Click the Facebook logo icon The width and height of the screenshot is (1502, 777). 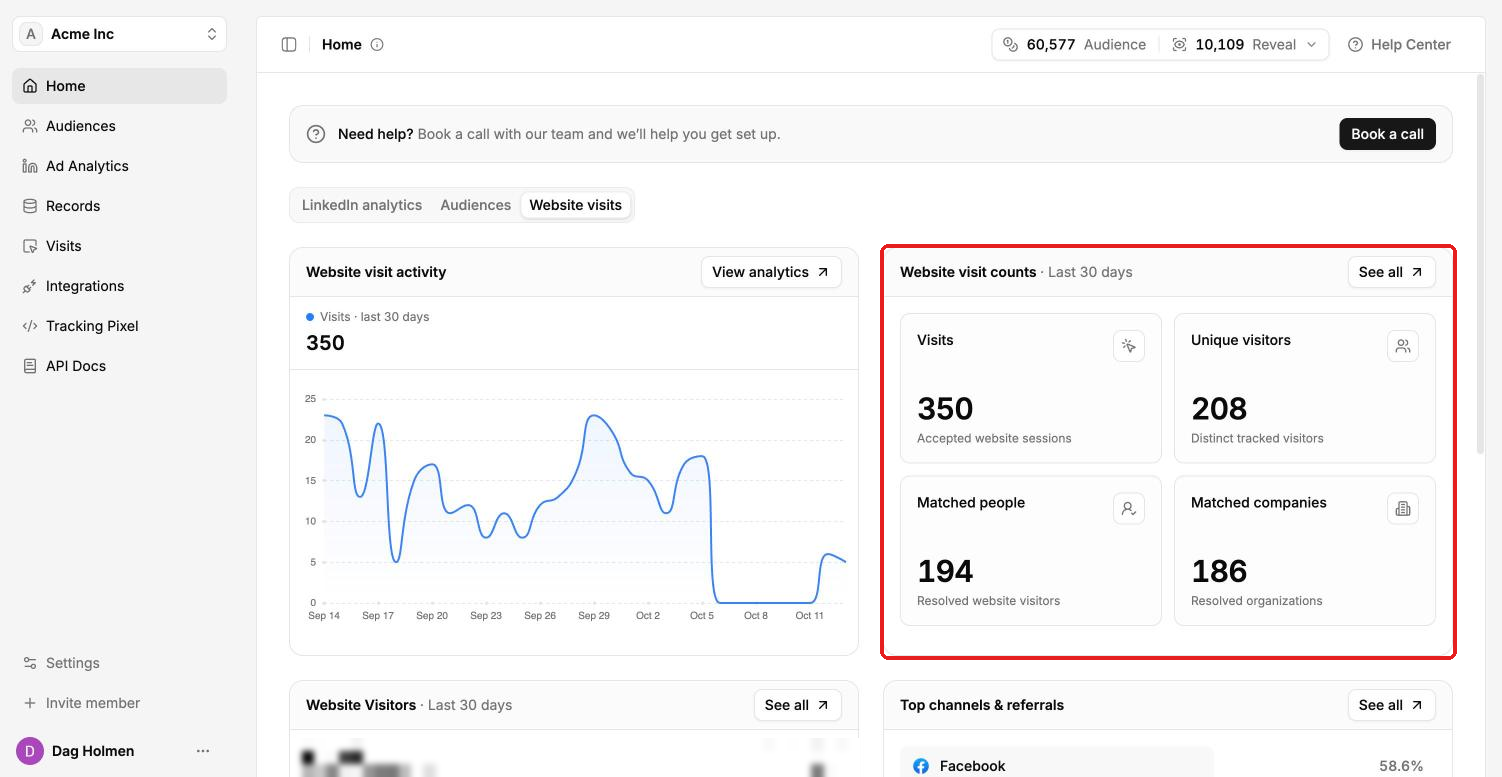tap(921, 766)
